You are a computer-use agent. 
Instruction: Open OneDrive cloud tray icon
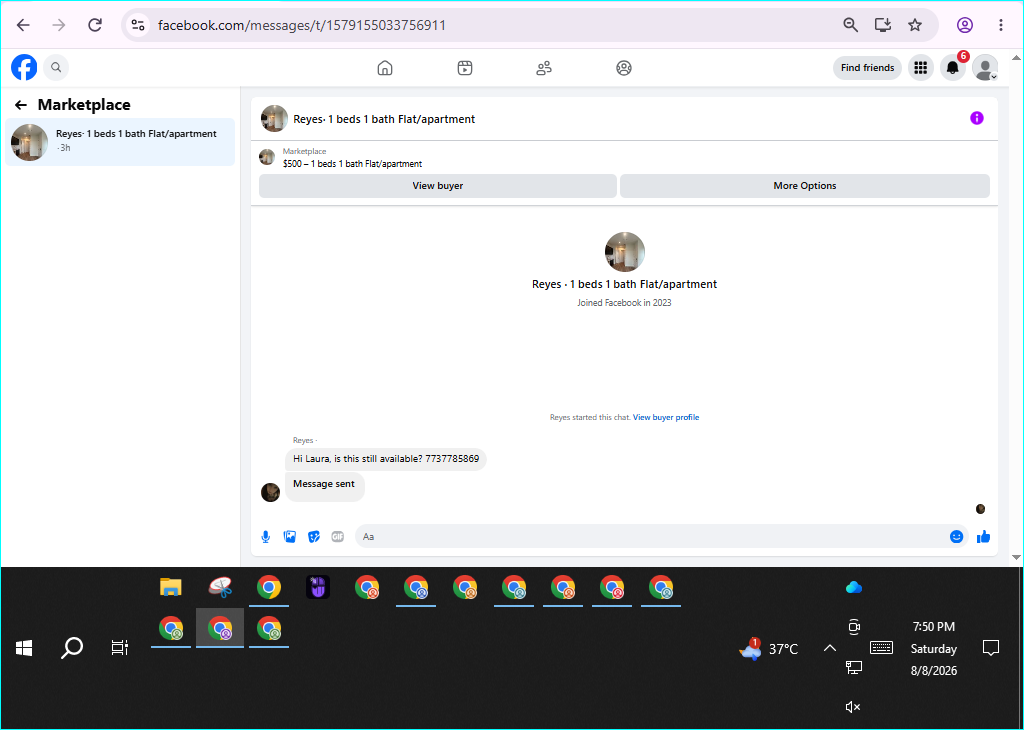click(x=854, y=588)
